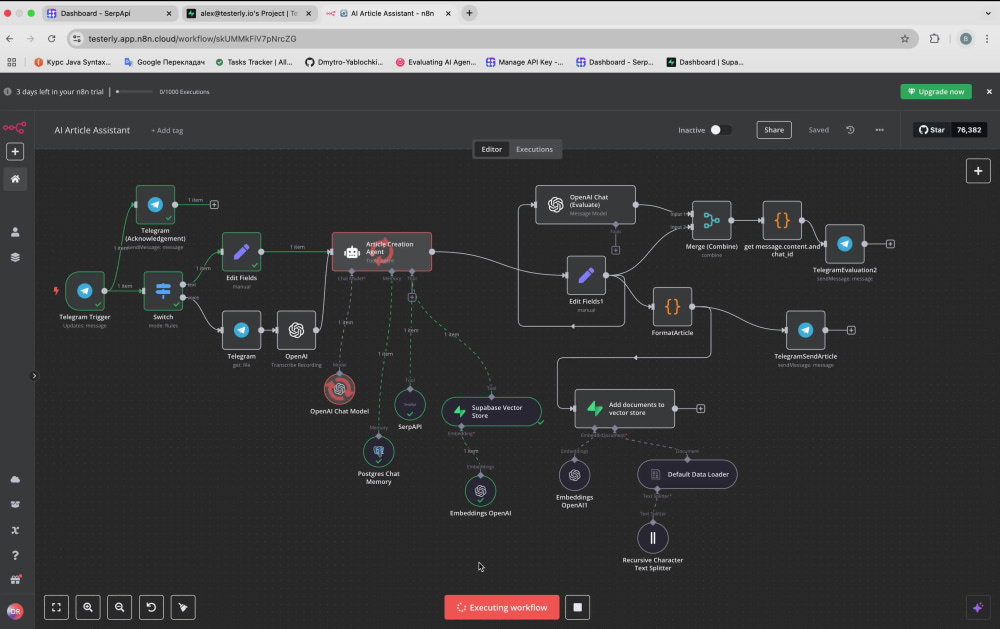Add node after Telegram Acknowledgement output
Image resolution: width=1000 pixels, height=629 pixels.
pyautogui.click(x=214, y=205)
